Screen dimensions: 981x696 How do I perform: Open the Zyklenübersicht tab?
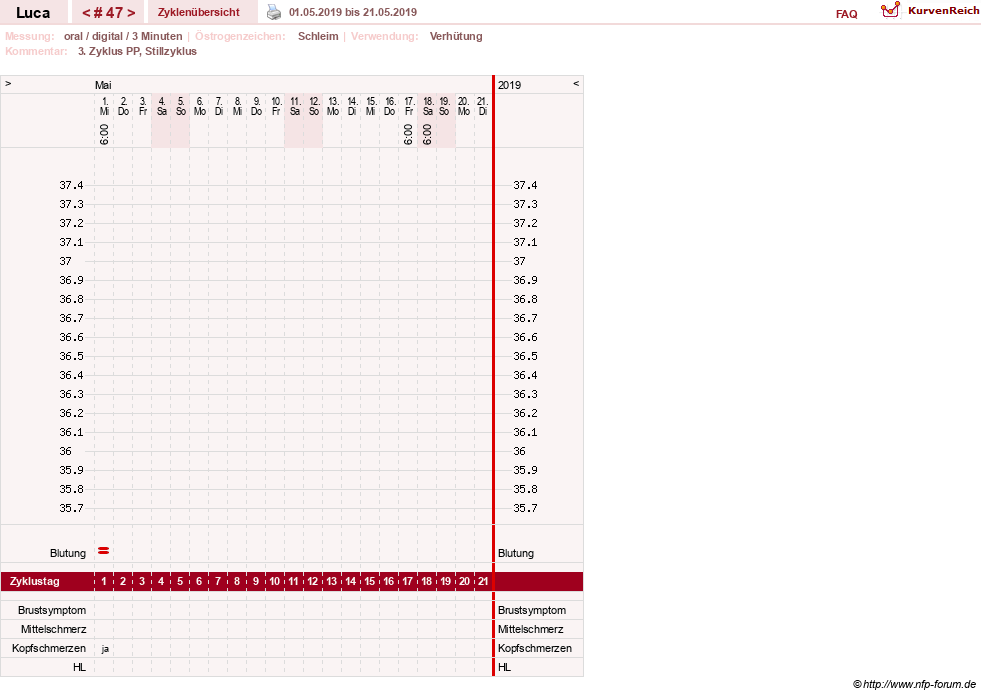tap(198, 12)
